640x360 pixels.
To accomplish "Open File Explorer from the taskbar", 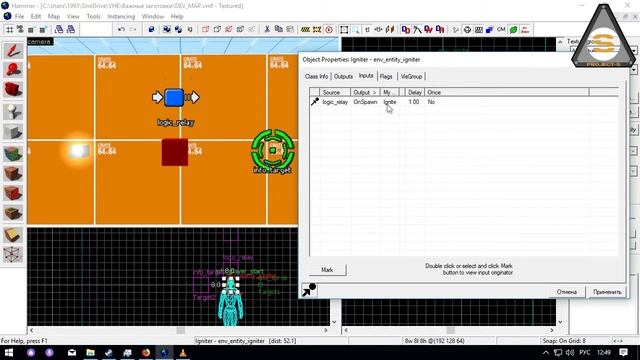I will tap(90, 353).
